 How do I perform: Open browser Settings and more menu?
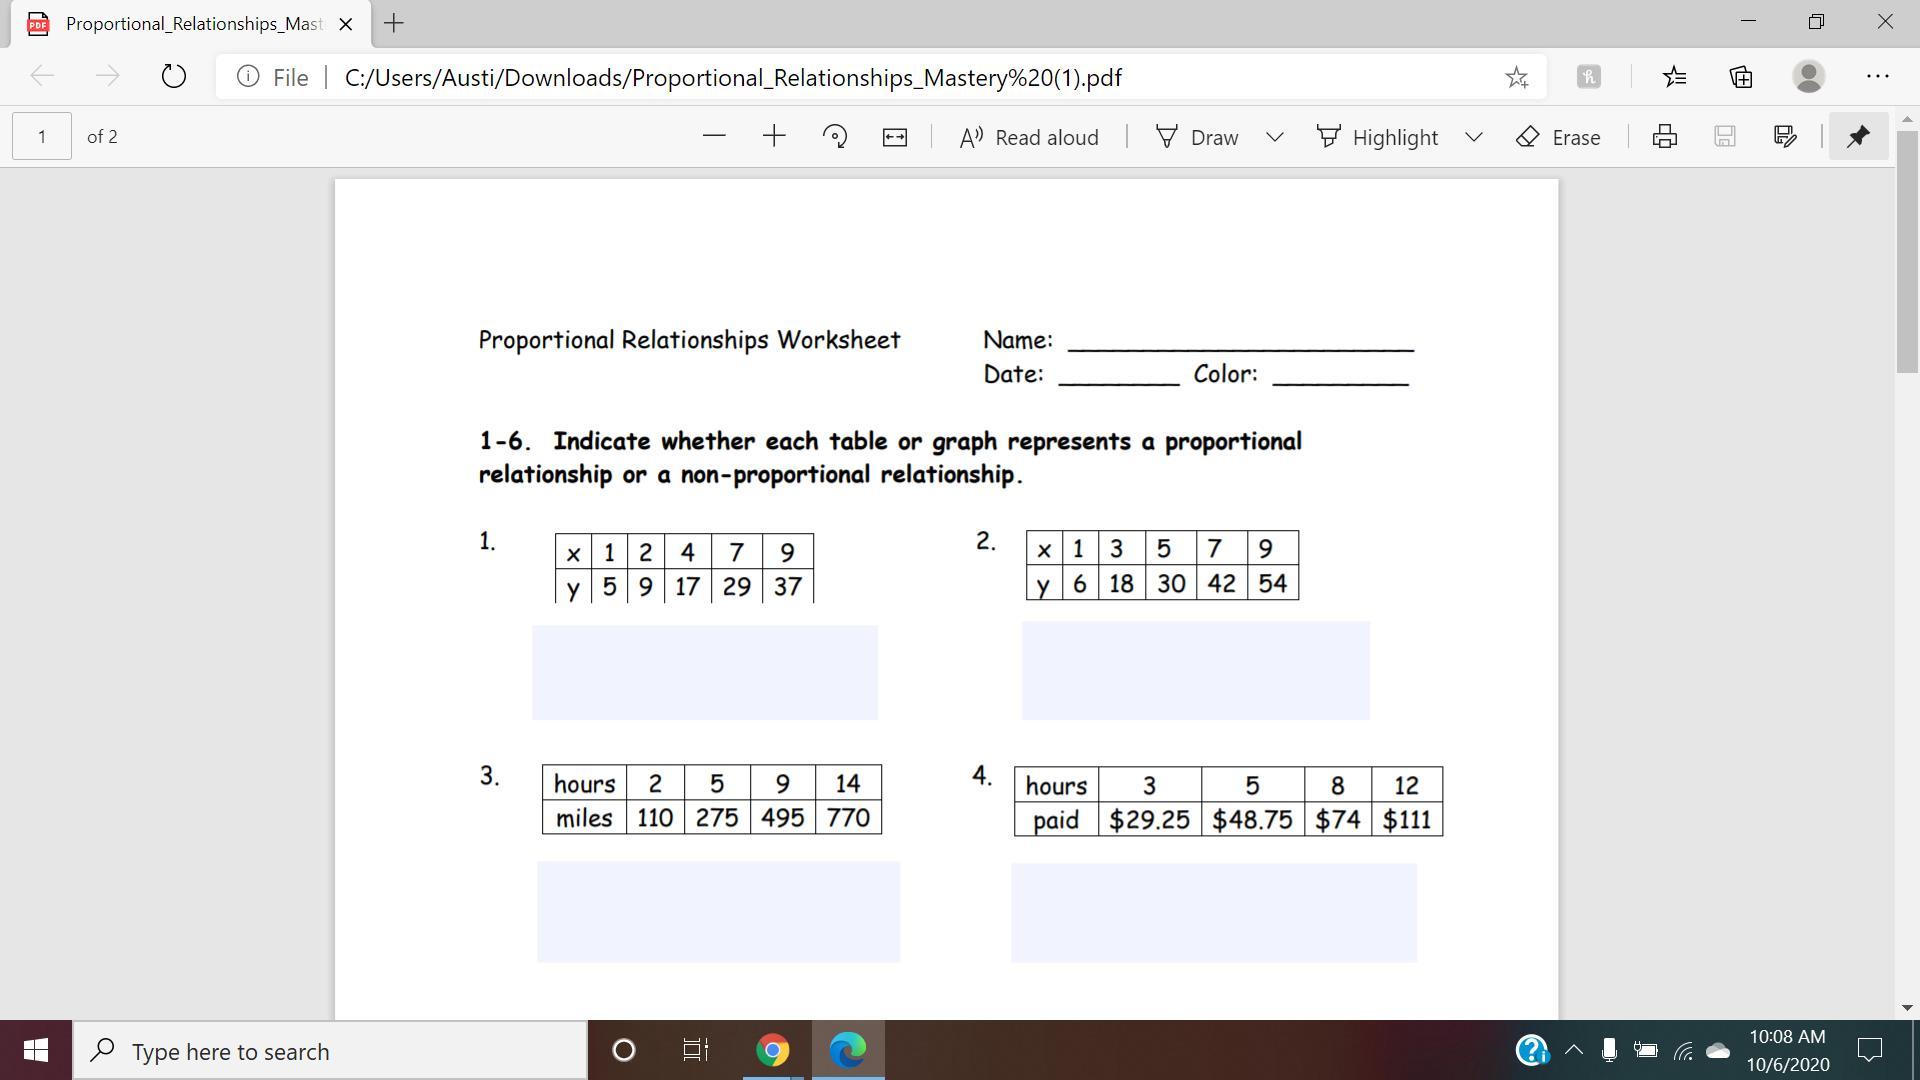(x=1877, y=77)
